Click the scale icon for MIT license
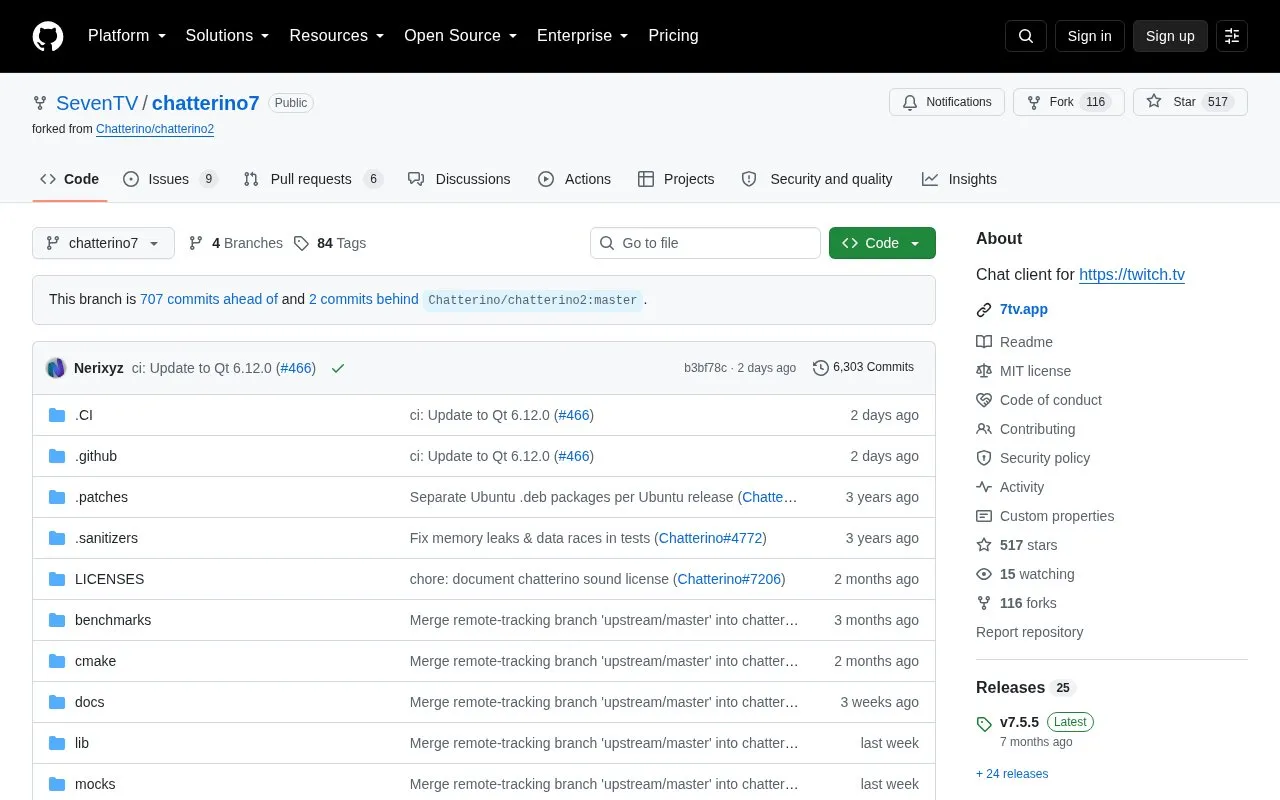Image resolution: width=1280 pixels, height=800 pixels. (x=984, y=371)
